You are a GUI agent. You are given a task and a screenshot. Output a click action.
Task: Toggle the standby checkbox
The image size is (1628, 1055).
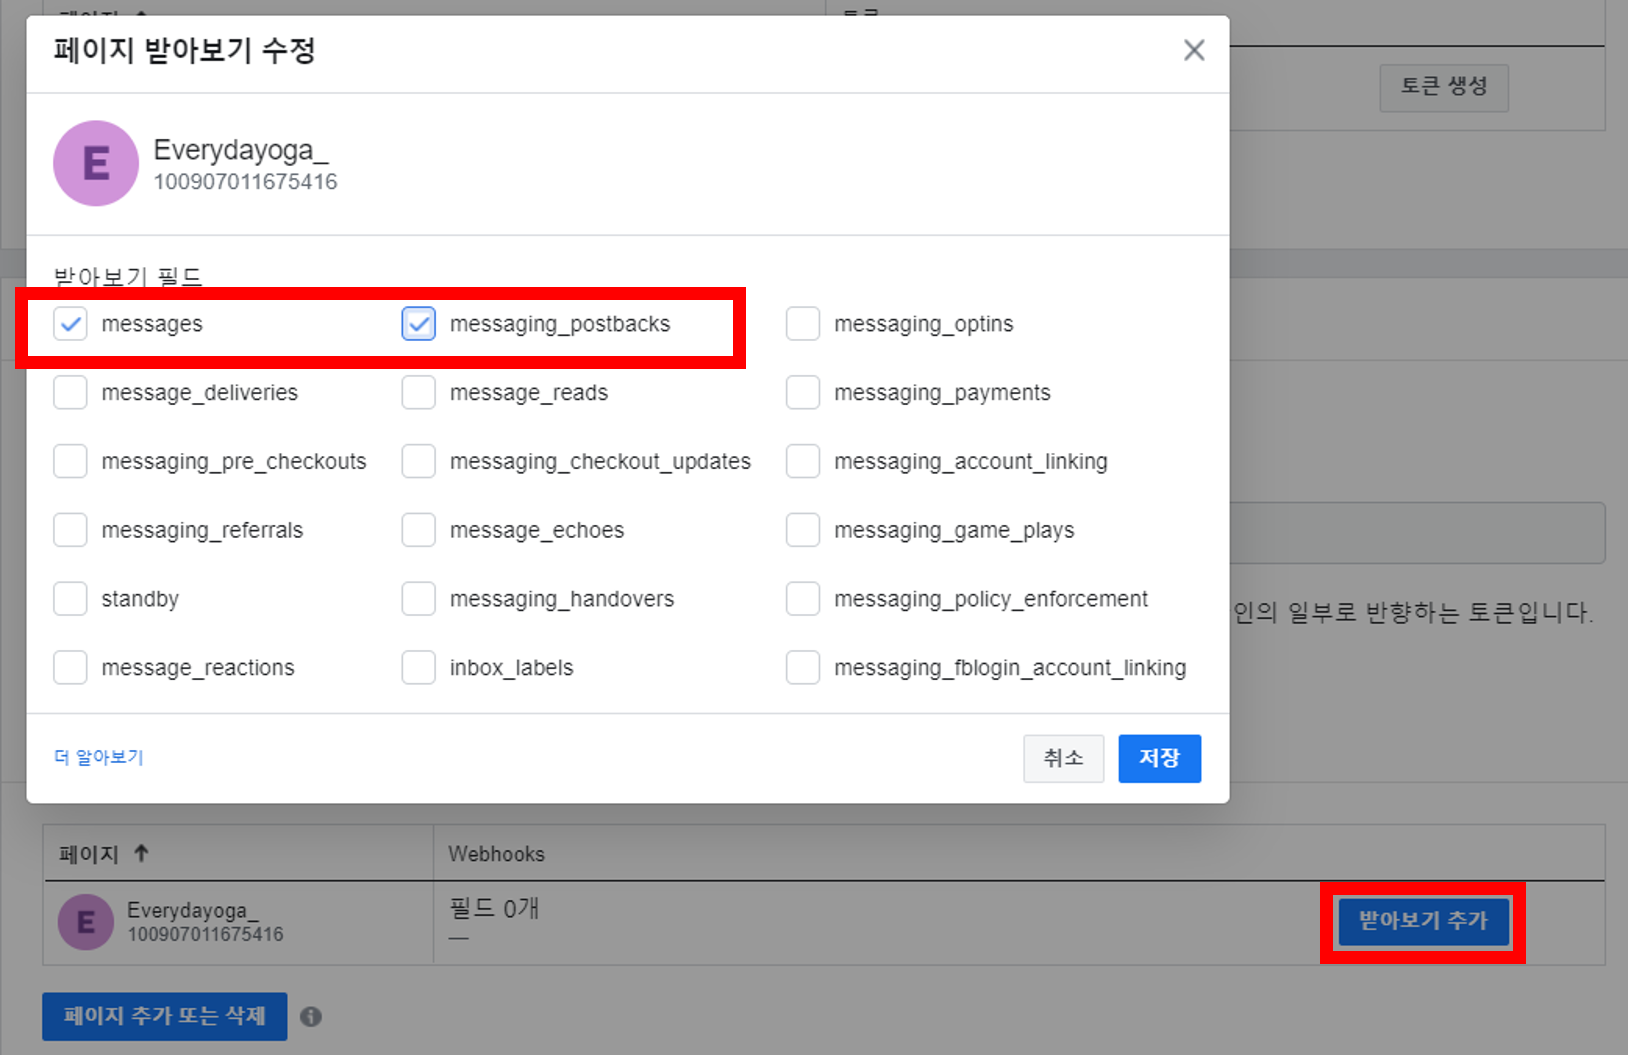(70, 599)
